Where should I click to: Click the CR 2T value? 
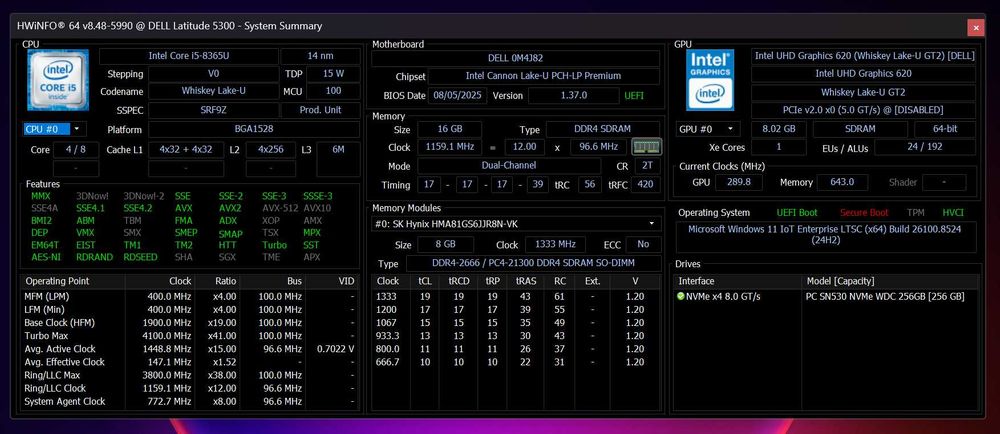pyautogui.click(x=647, y=166)
